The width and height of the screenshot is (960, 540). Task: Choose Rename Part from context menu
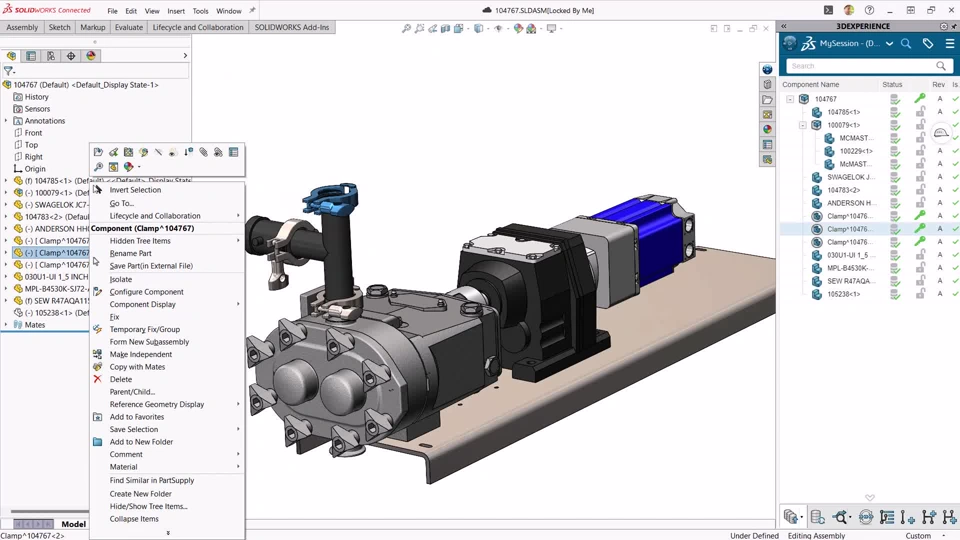click(x=130, y=253)
